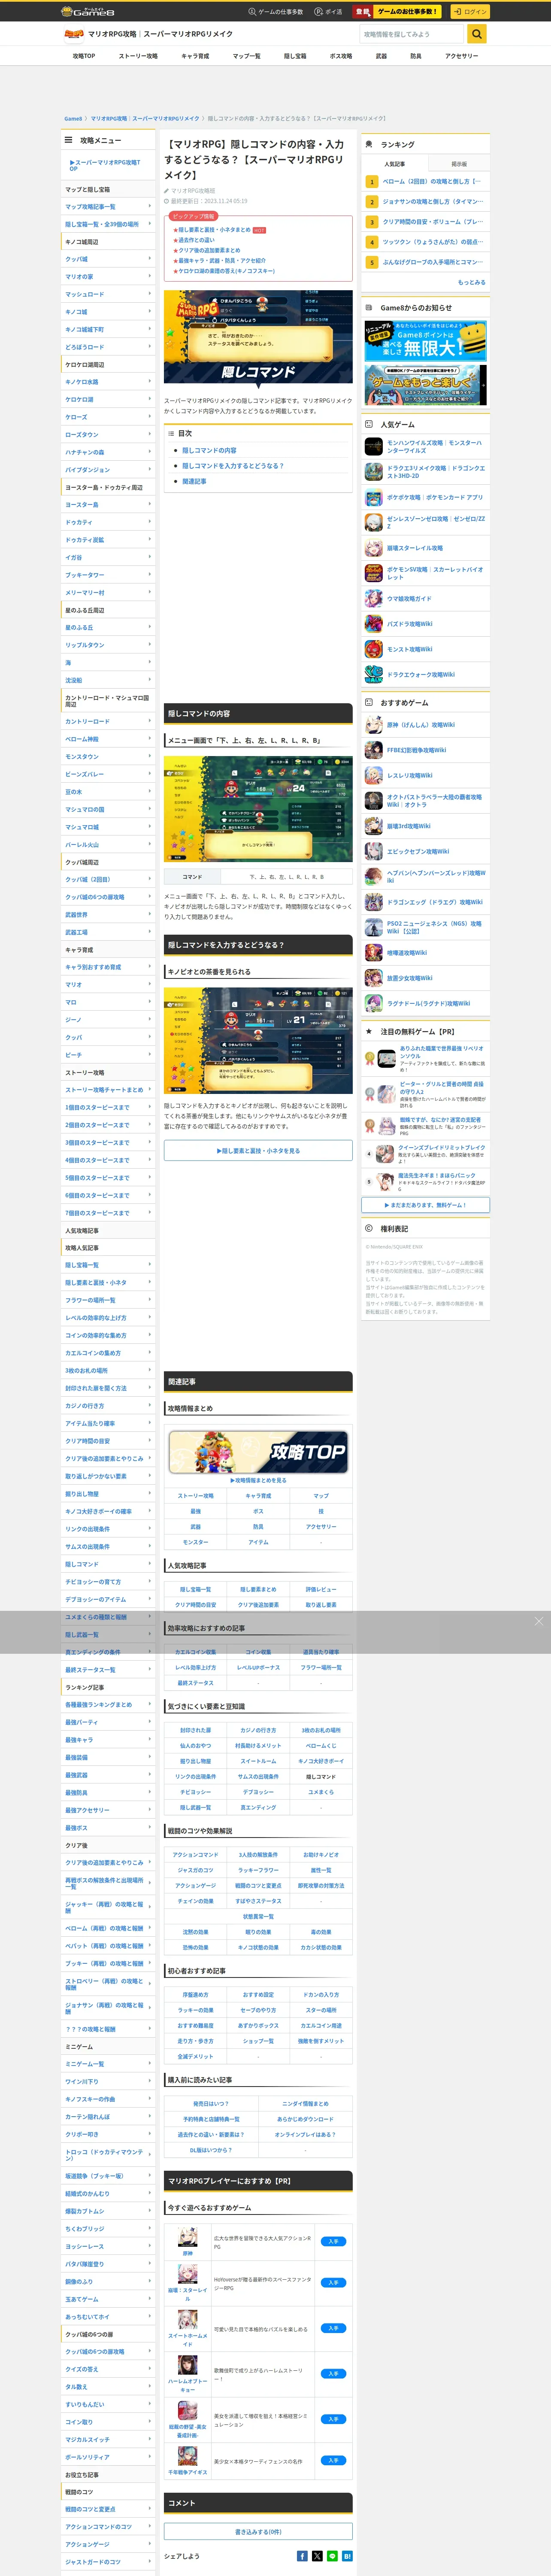
Task: Open ranking item 1 ベローム(2回目)
Action: coord(432,182)
